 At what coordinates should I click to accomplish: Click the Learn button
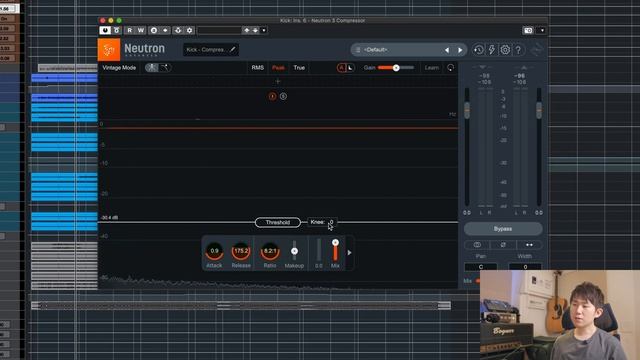coord(431,68)
